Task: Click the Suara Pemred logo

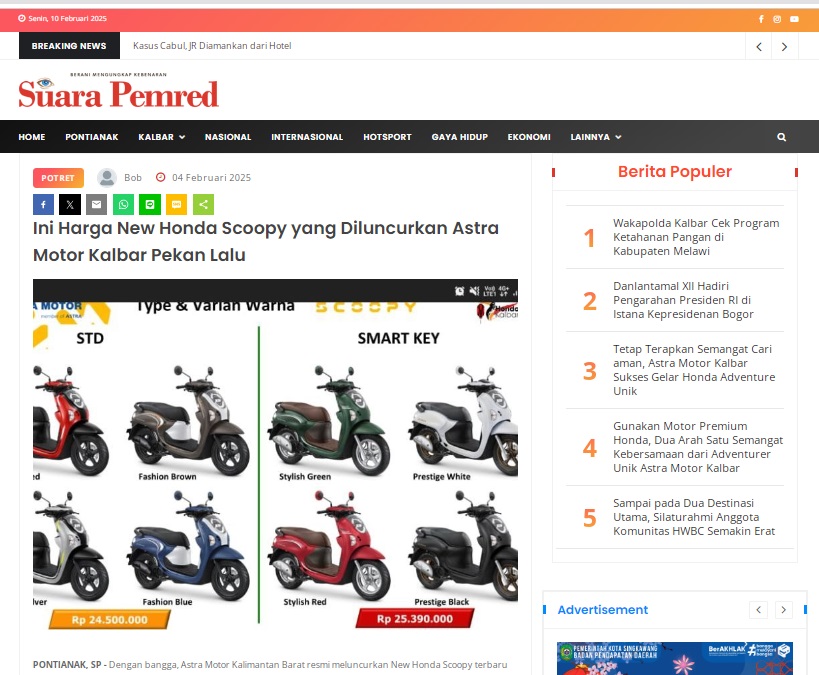Action: [x=119, y=90]
